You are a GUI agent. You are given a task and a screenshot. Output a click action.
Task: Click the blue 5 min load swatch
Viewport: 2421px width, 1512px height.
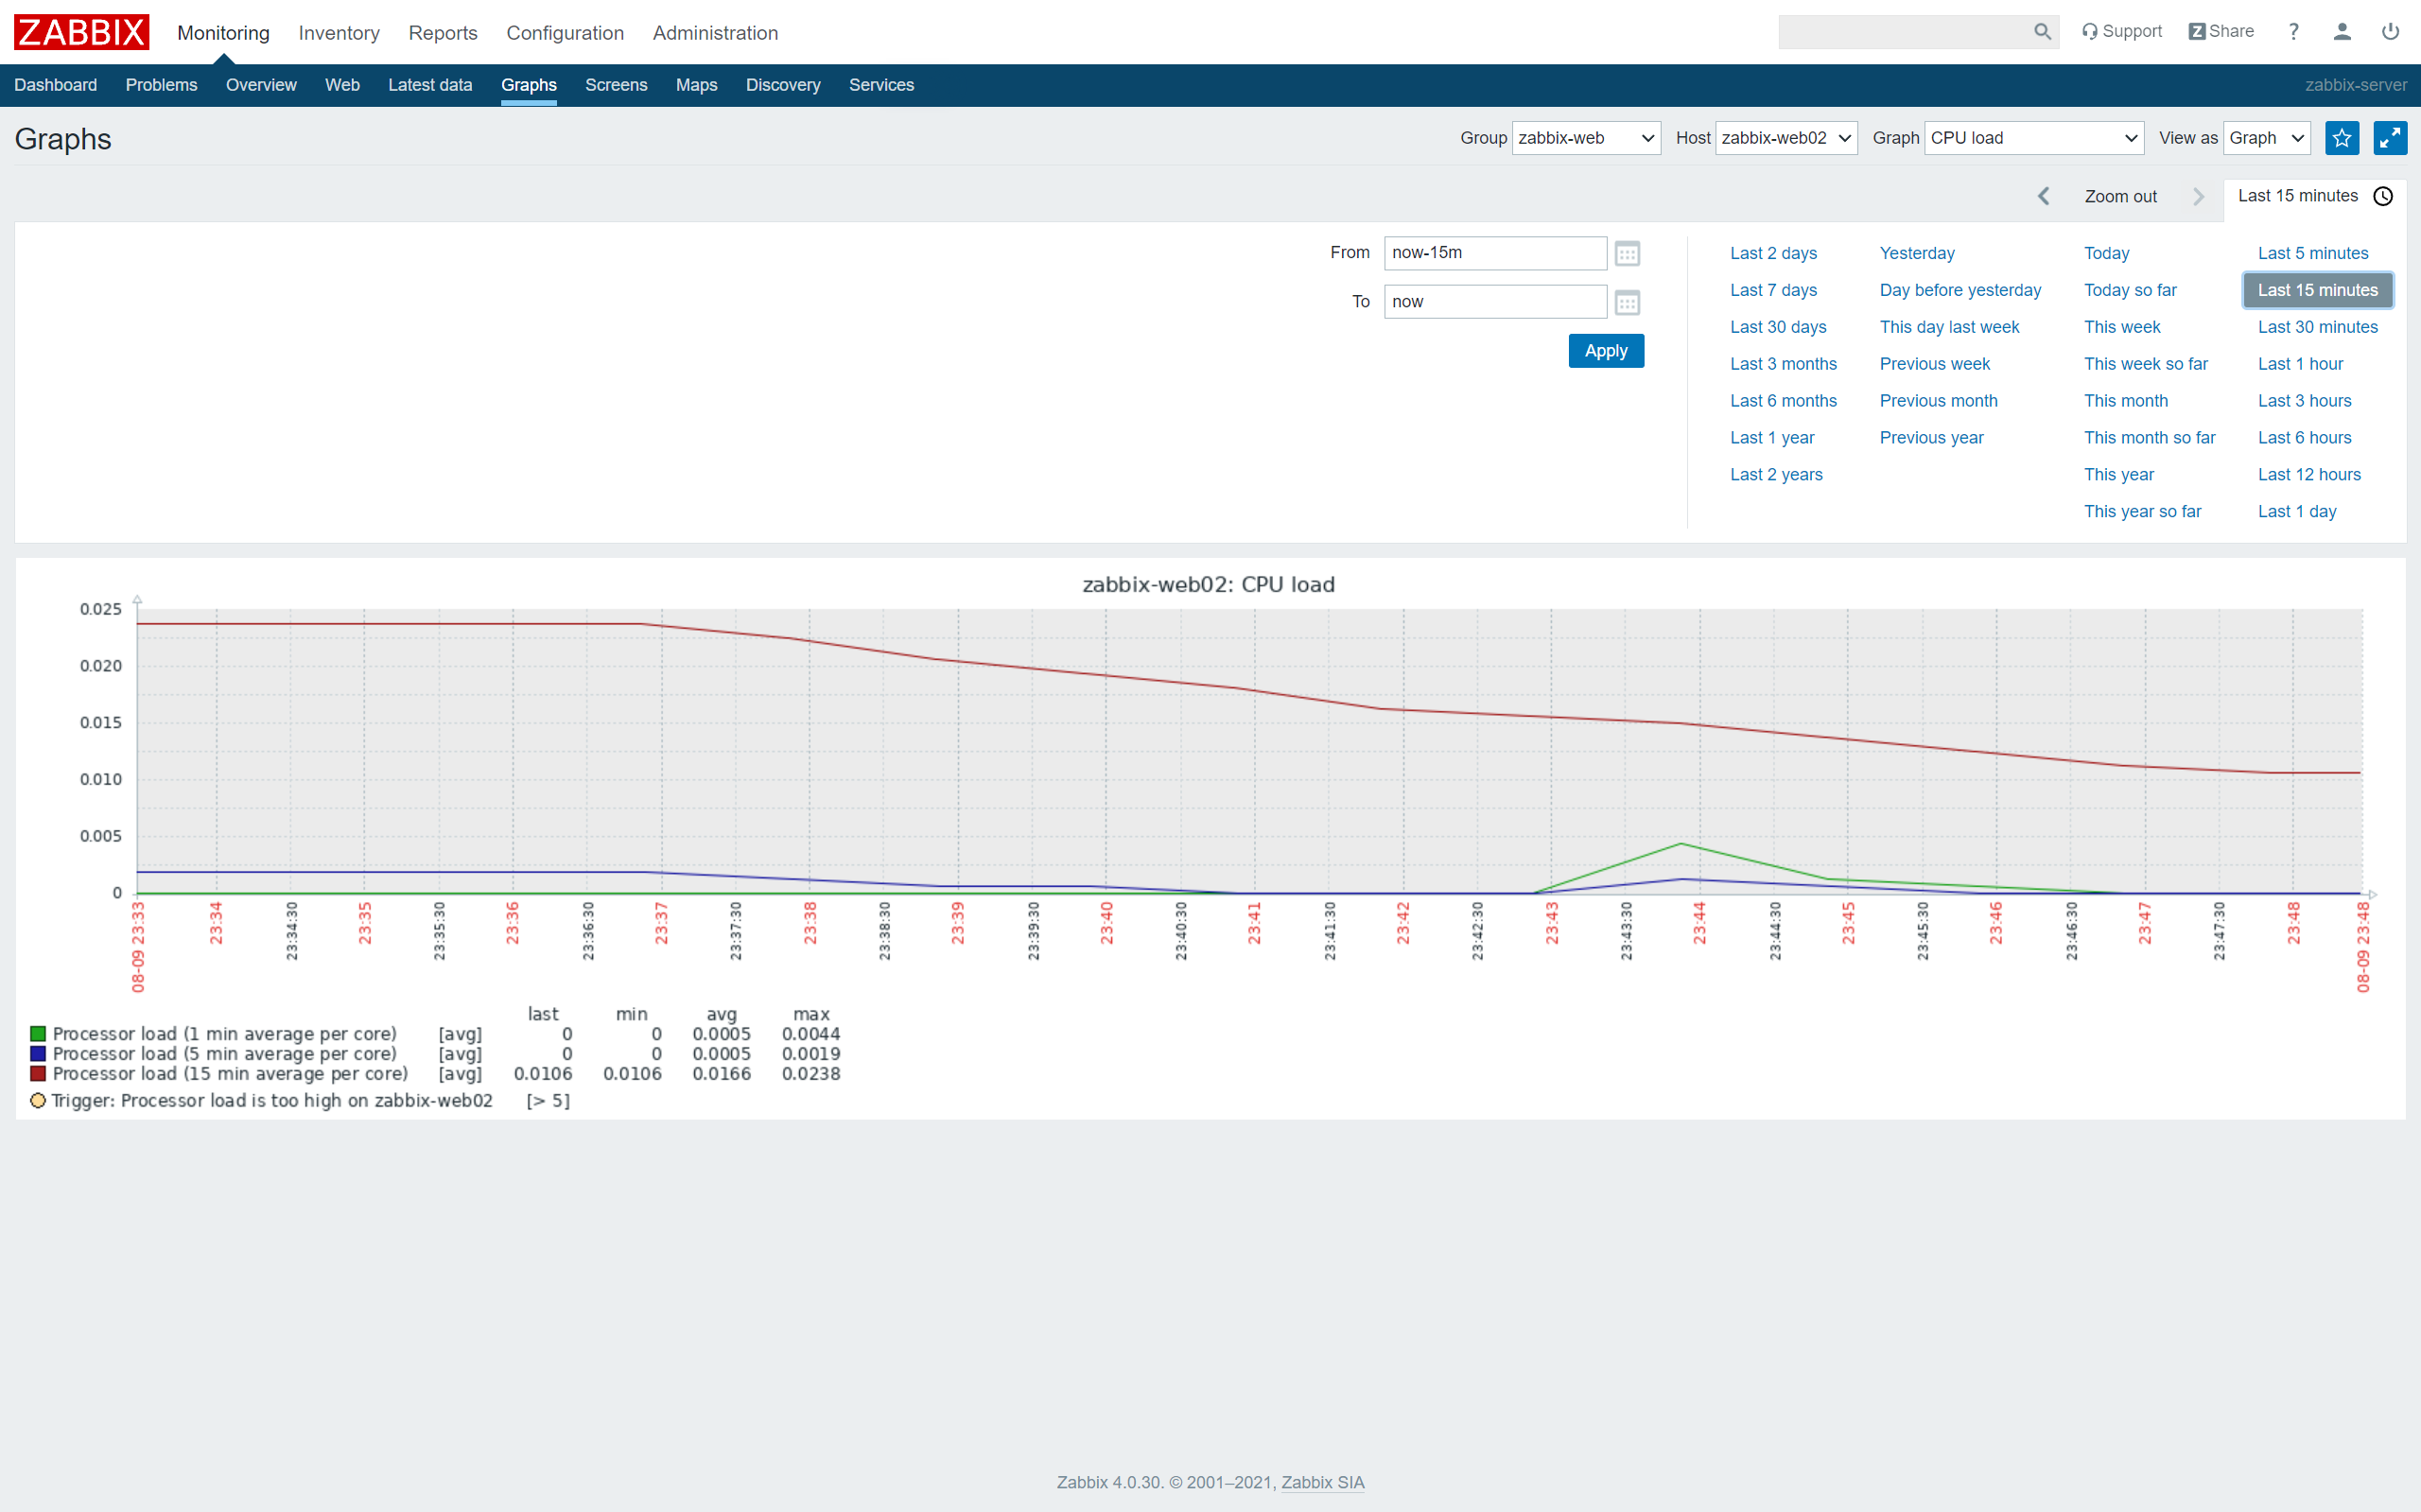tap(38, 1054)
